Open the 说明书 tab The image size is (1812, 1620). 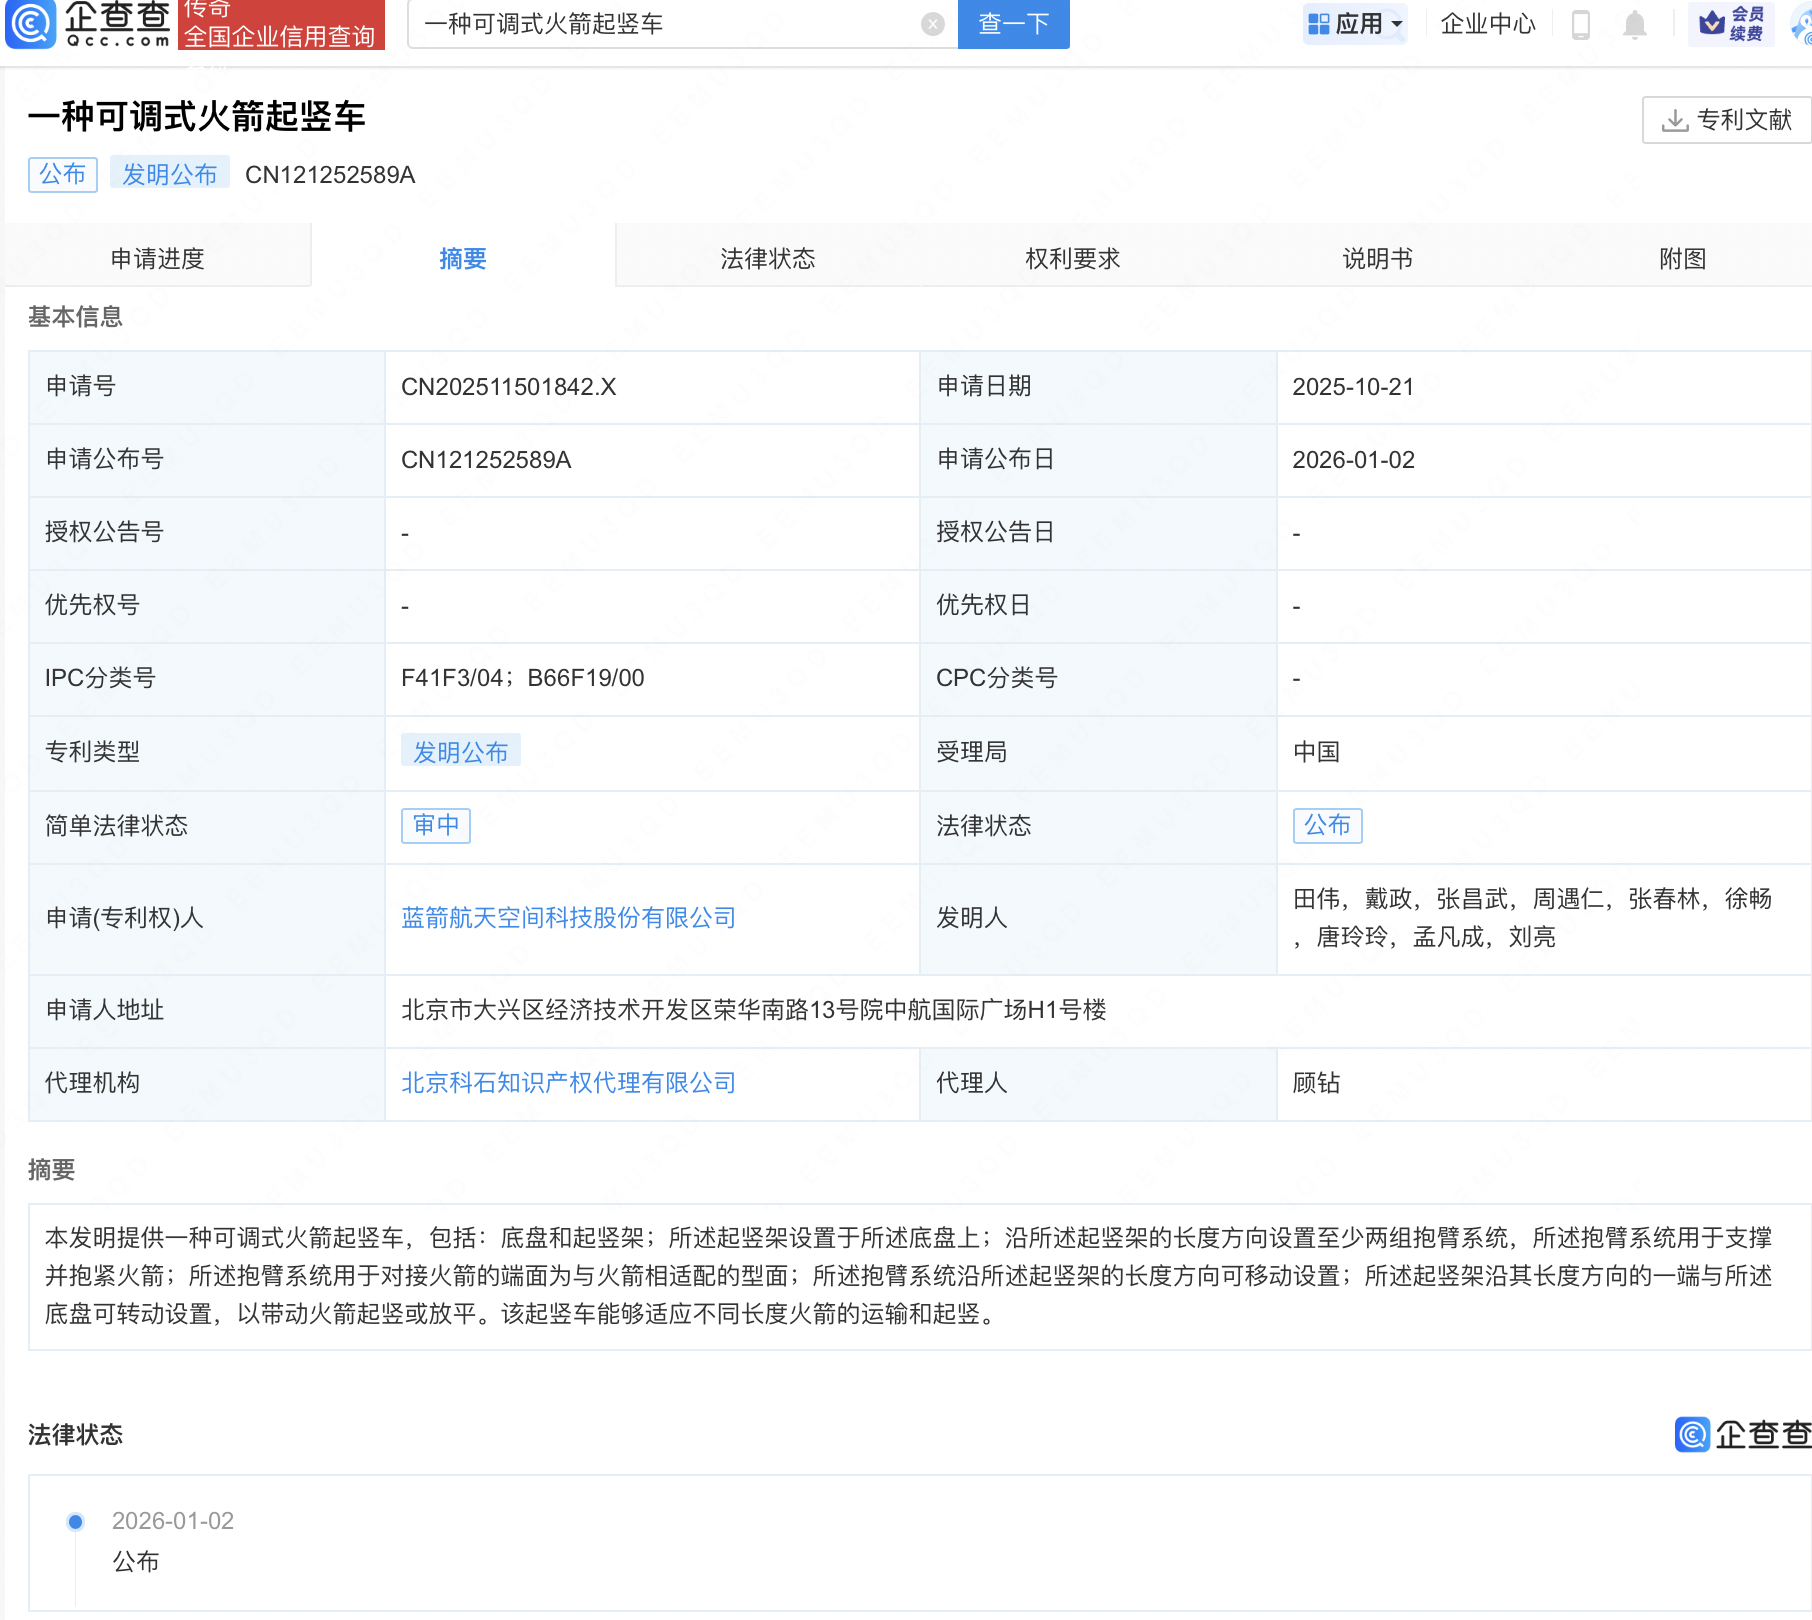coord(1377,259)
